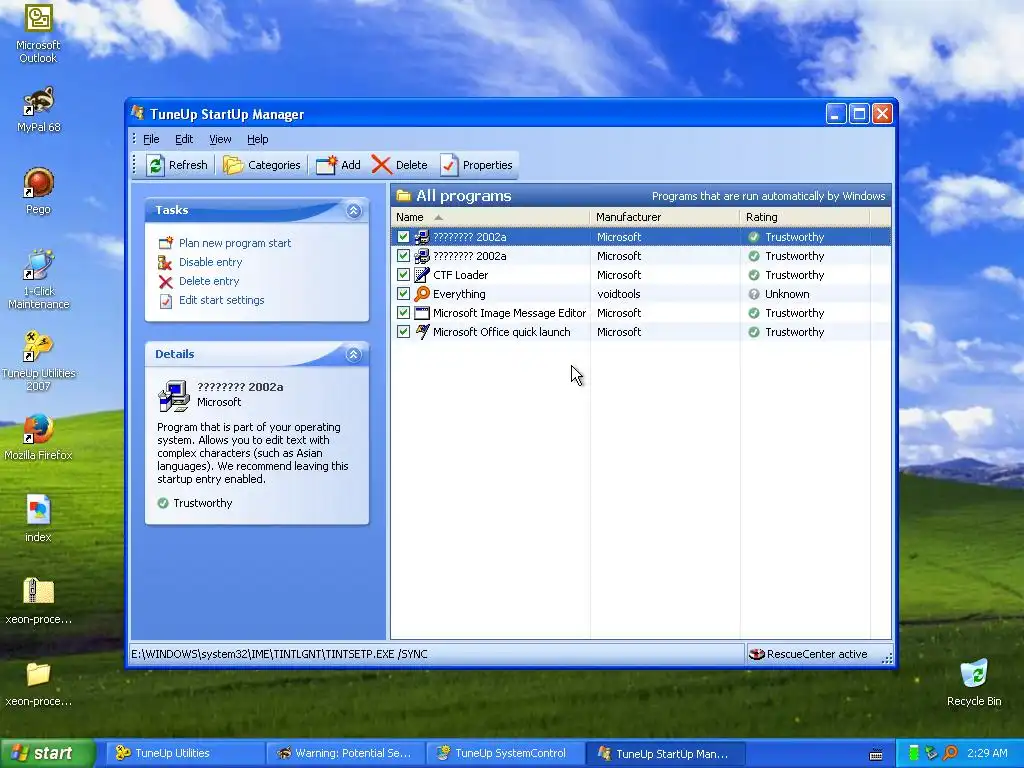1024x768 pixels.
Task: Open Categories from the toolbar
Action: 262,165
